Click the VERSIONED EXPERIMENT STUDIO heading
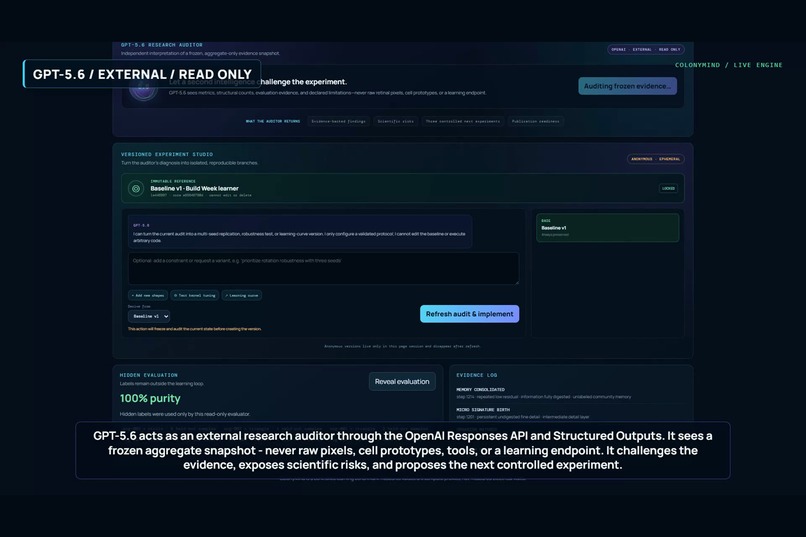Screen dimensions: 806x537 click(x=167, y=154)
